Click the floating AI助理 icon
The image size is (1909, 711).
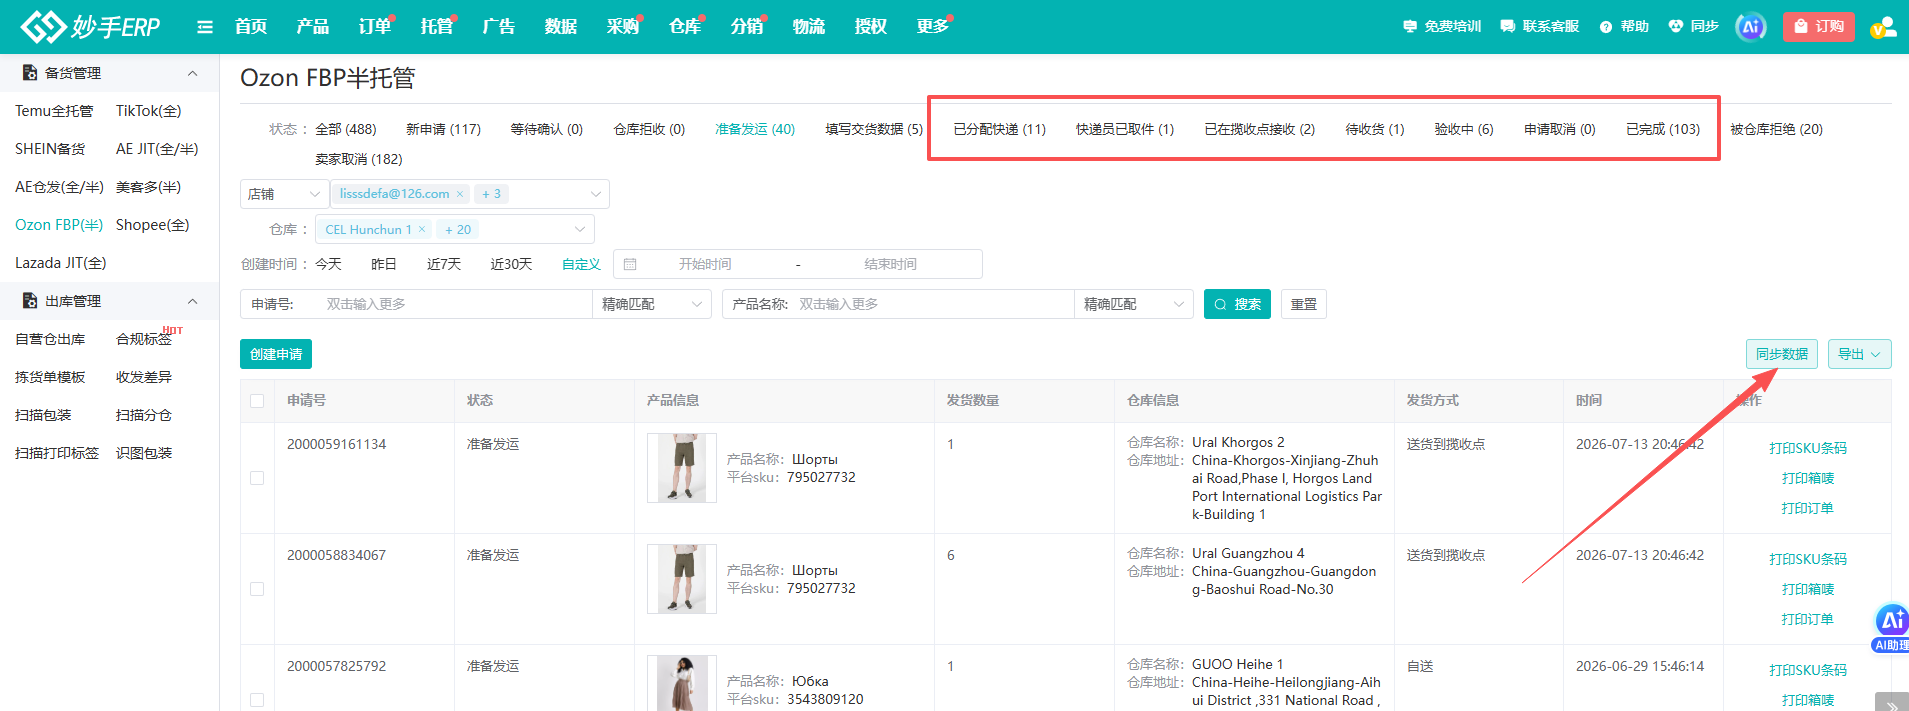point(1891,628)
